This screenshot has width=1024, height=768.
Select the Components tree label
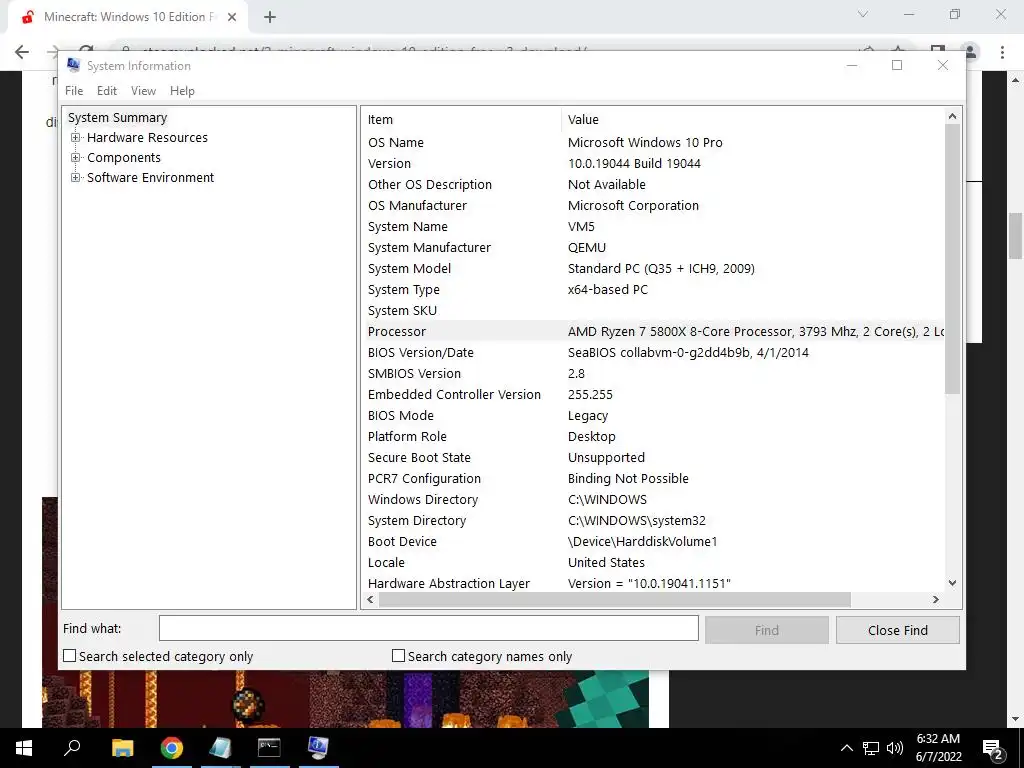pos(123,157)
